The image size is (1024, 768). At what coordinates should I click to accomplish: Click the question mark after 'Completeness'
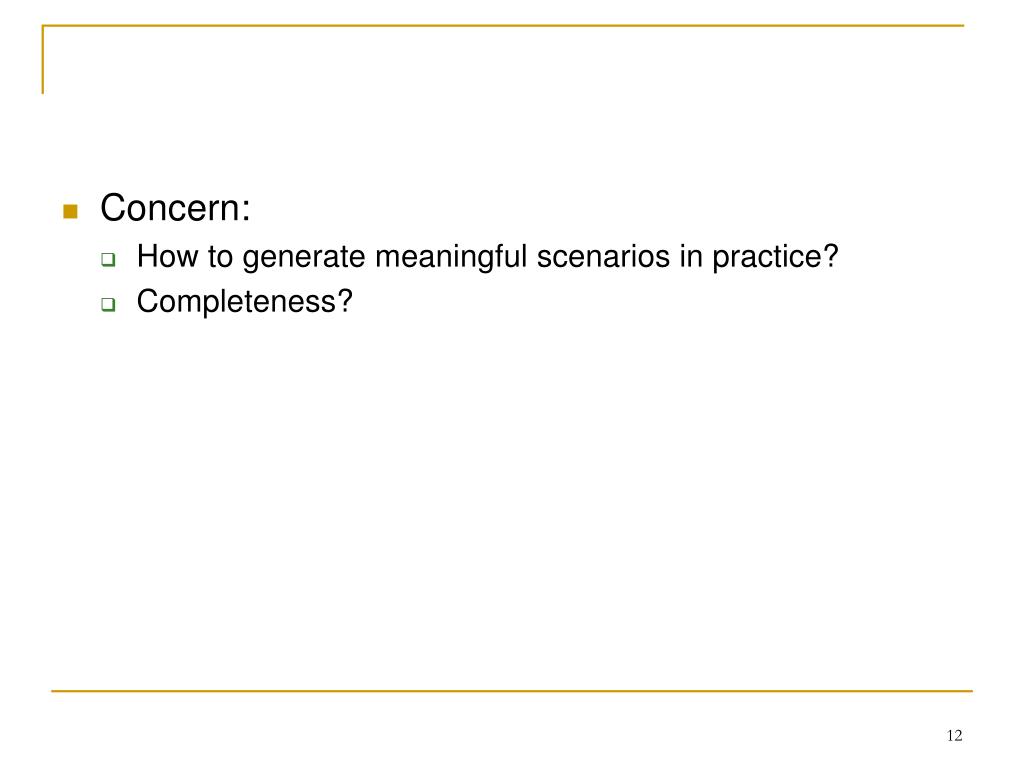[345, 301]
